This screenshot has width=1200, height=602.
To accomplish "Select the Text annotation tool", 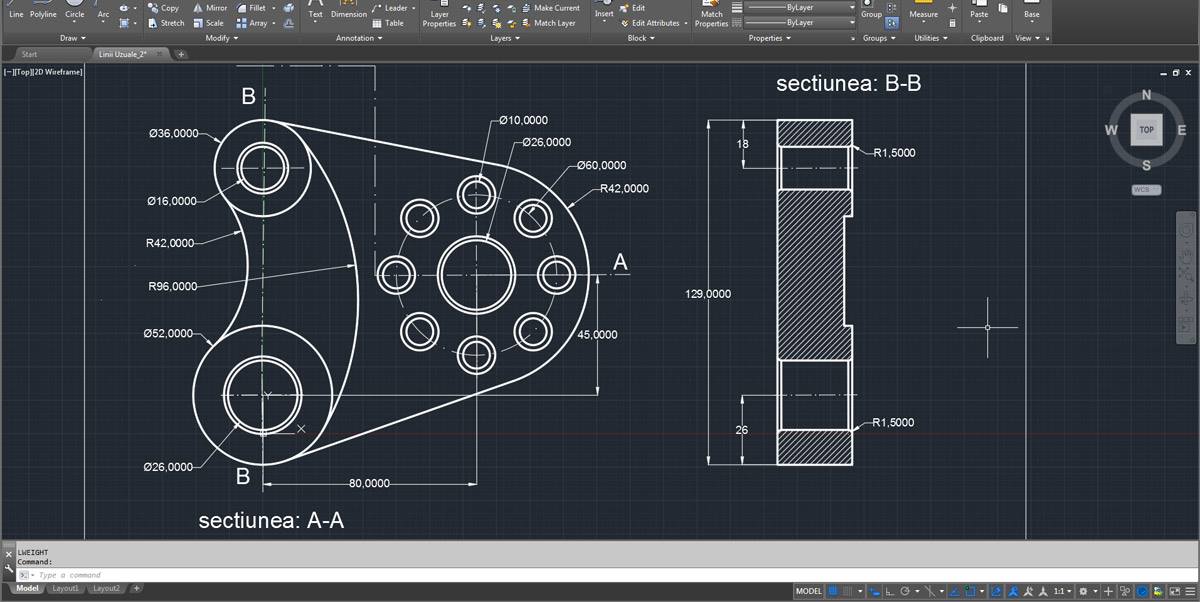I will pos(315,10).
